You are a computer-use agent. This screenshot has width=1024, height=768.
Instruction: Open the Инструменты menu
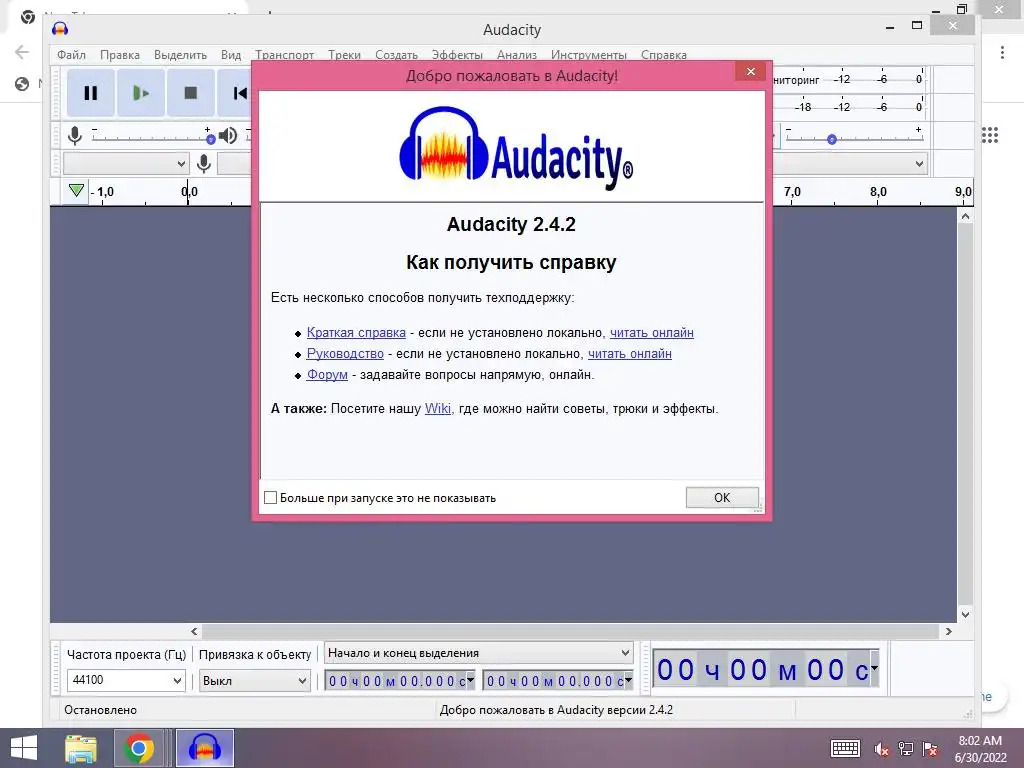pos(588,55)
